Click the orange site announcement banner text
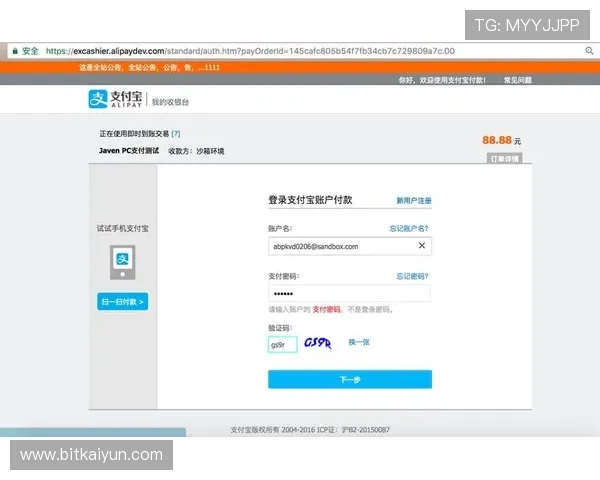The width and height of the screenshot is (600, 480). click(x=150, y=68)
